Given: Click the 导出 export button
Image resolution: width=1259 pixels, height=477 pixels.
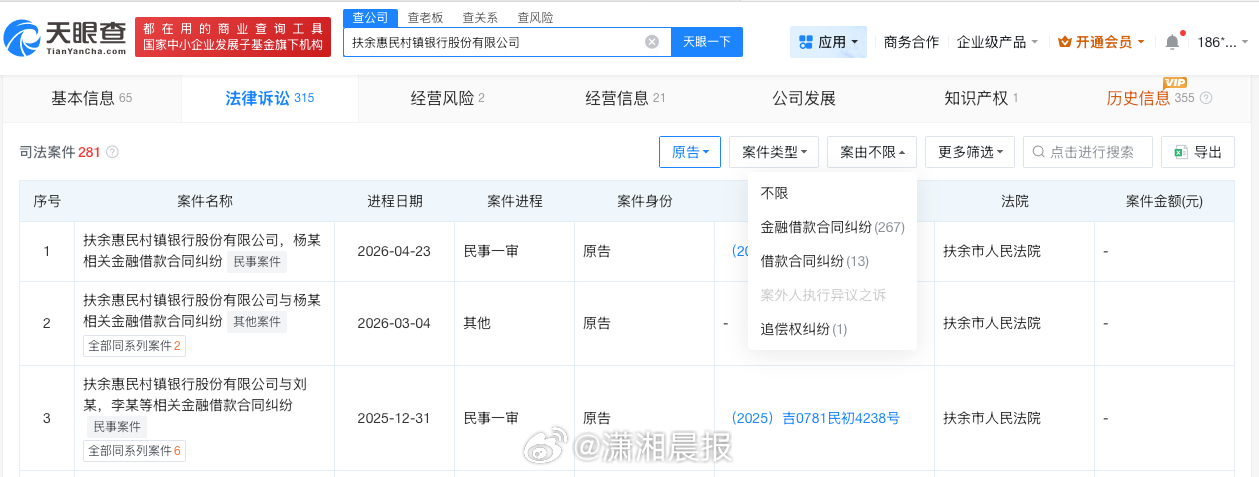Looking at the screenshot, I should tap(1198, 152).
